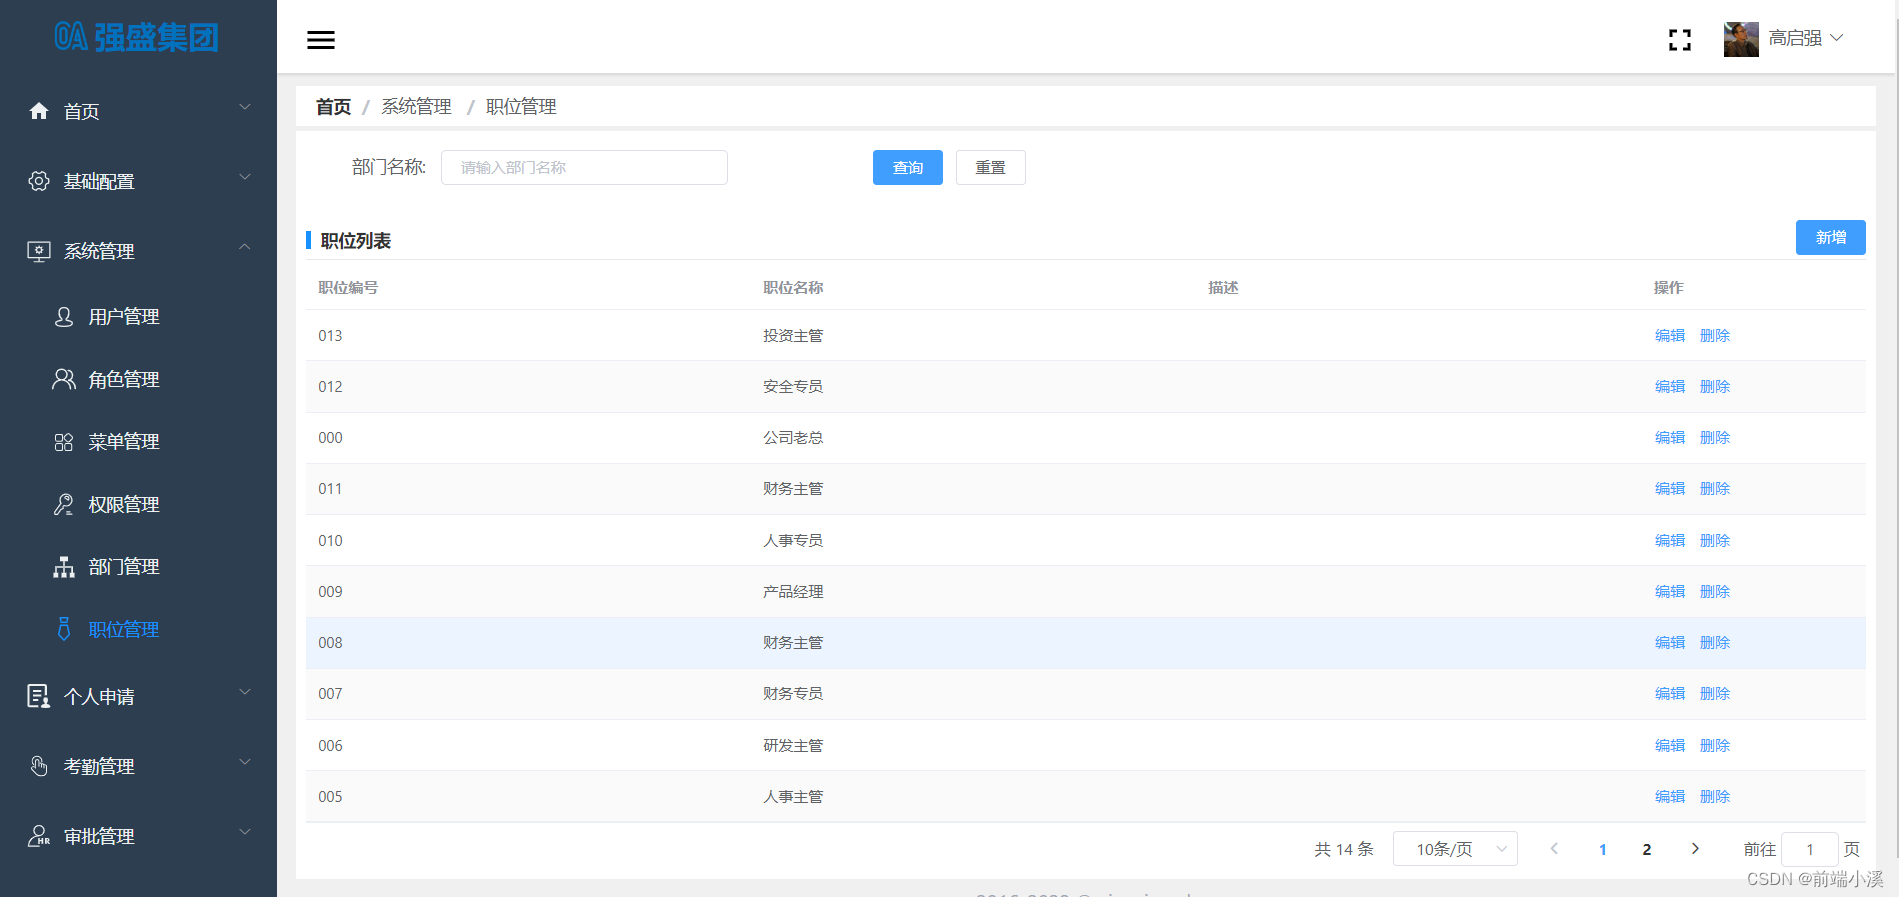Click the 产品经理 cell
1899x897 pixels.
[793, 592]
